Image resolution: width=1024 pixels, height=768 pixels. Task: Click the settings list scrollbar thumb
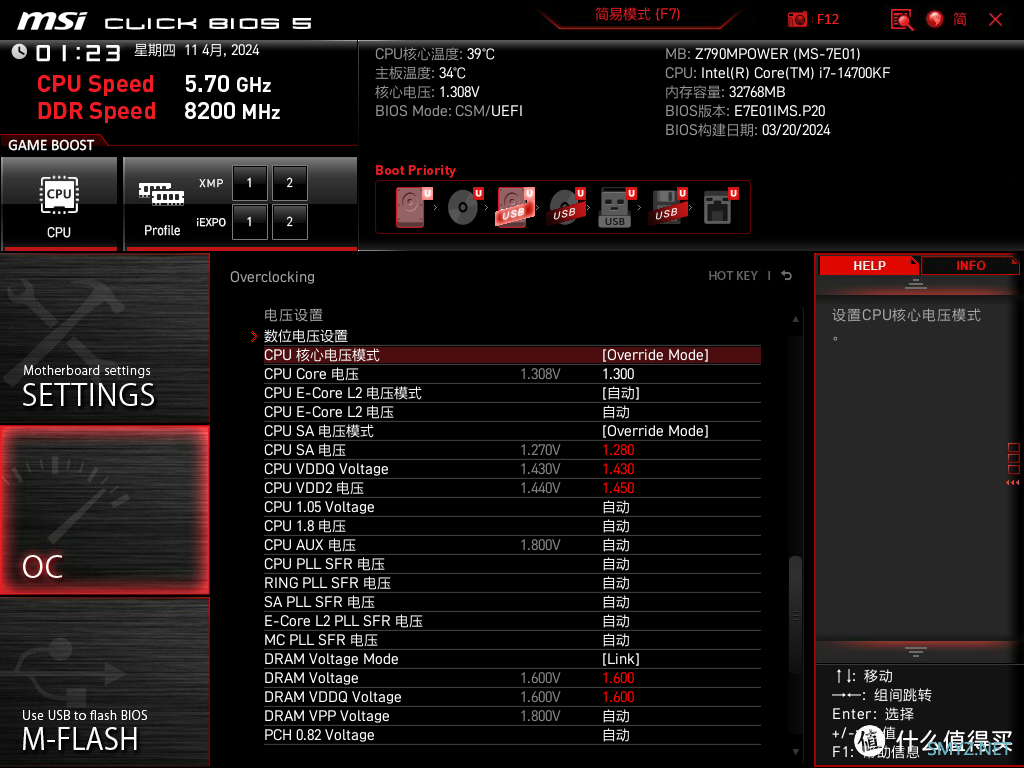(795, 615)
